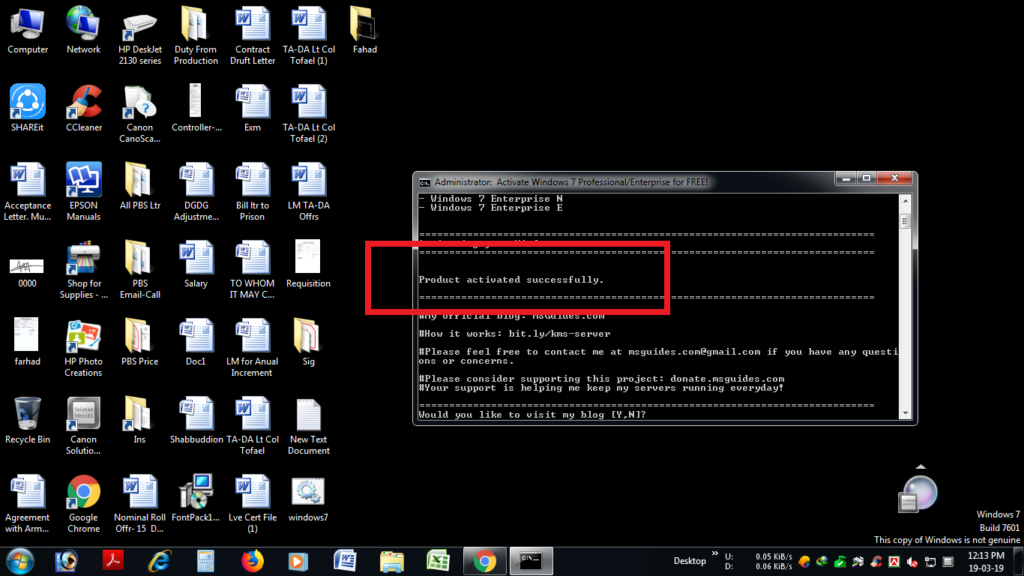
Task: Select the windows7 batch file icon
Action: [x=308, y=499]
